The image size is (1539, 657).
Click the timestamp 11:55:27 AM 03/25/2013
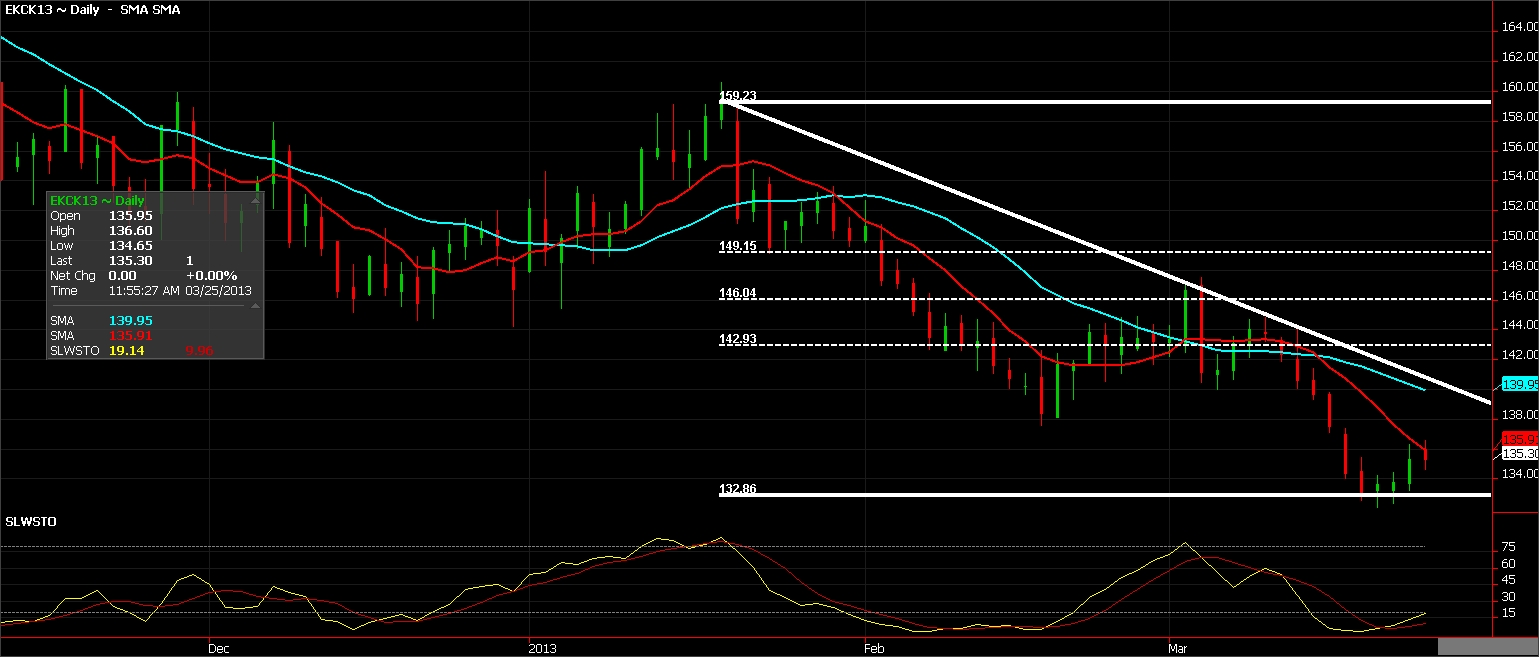(x=180, y=291)
